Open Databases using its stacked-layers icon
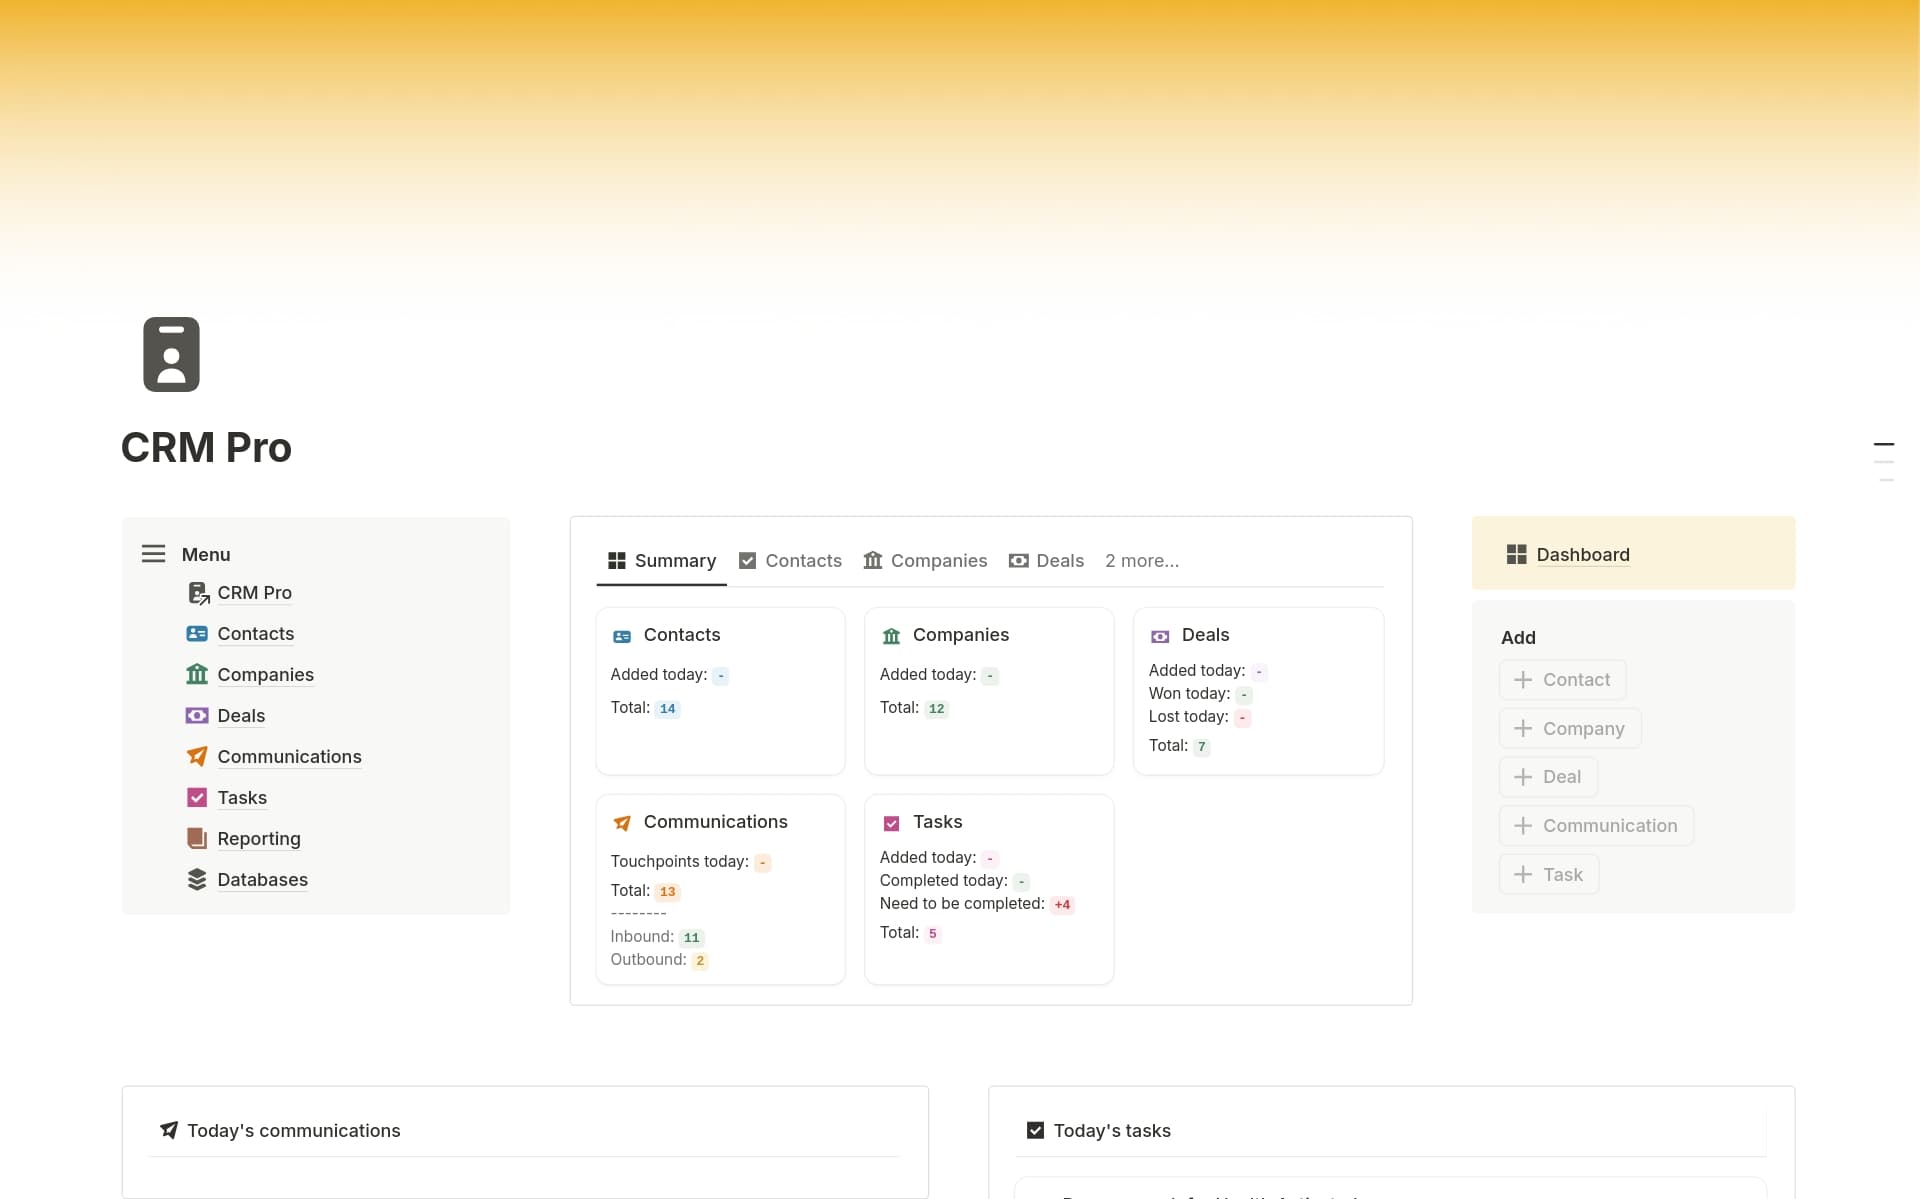1920x1199 pixels. click(196, 879)
